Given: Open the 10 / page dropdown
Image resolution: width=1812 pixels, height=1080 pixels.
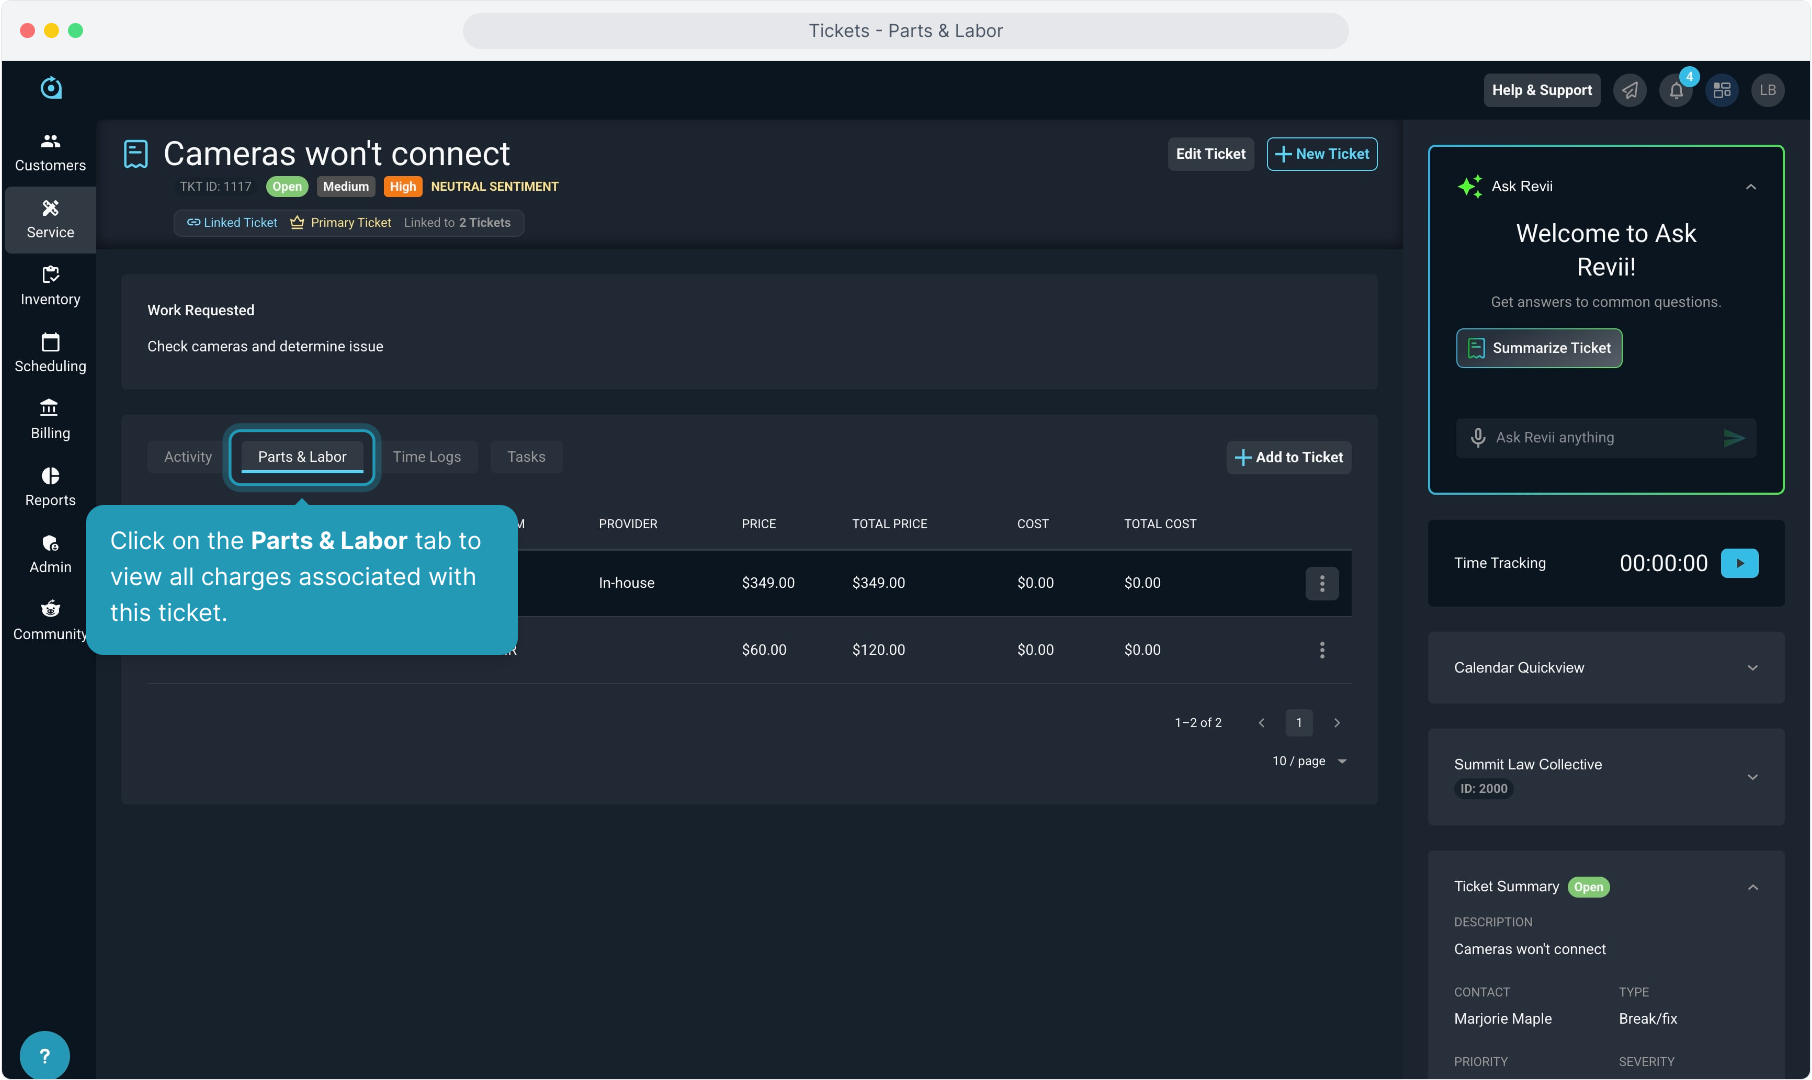Looking at the screenshot, I should point(1309,761).
